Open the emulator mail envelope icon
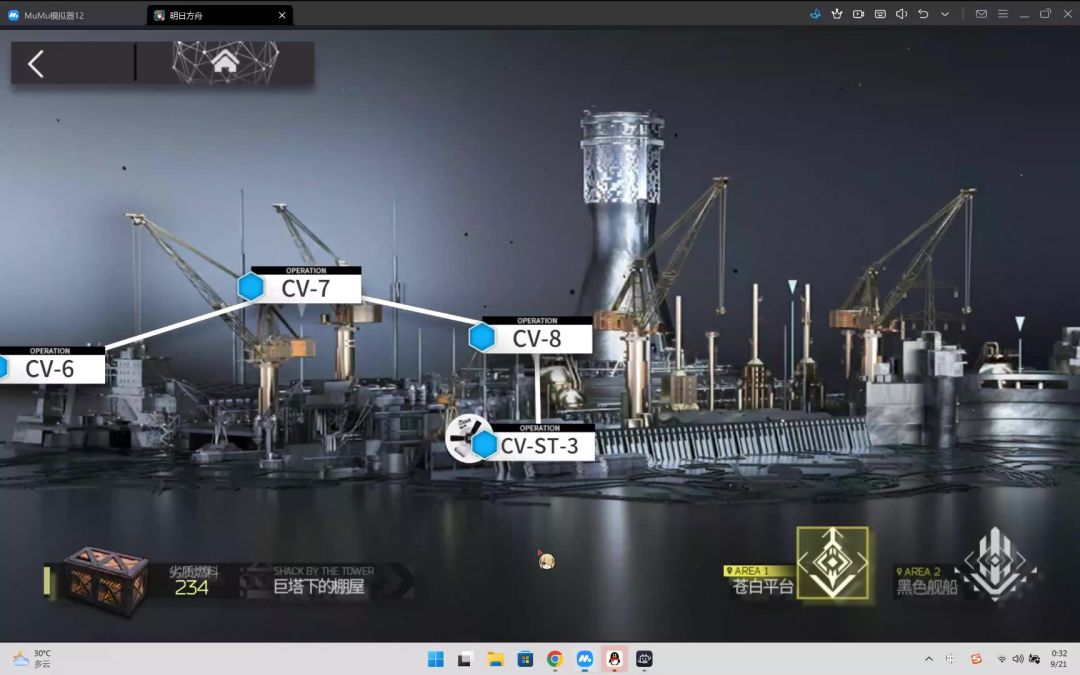 pos(982,14)
